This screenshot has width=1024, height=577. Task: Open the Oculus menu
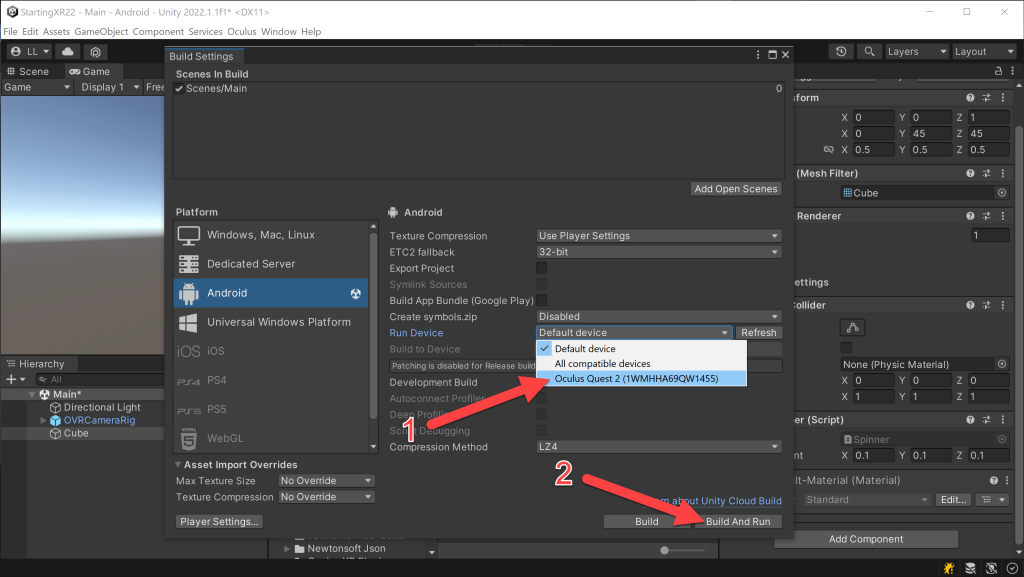tap(242, 31)
